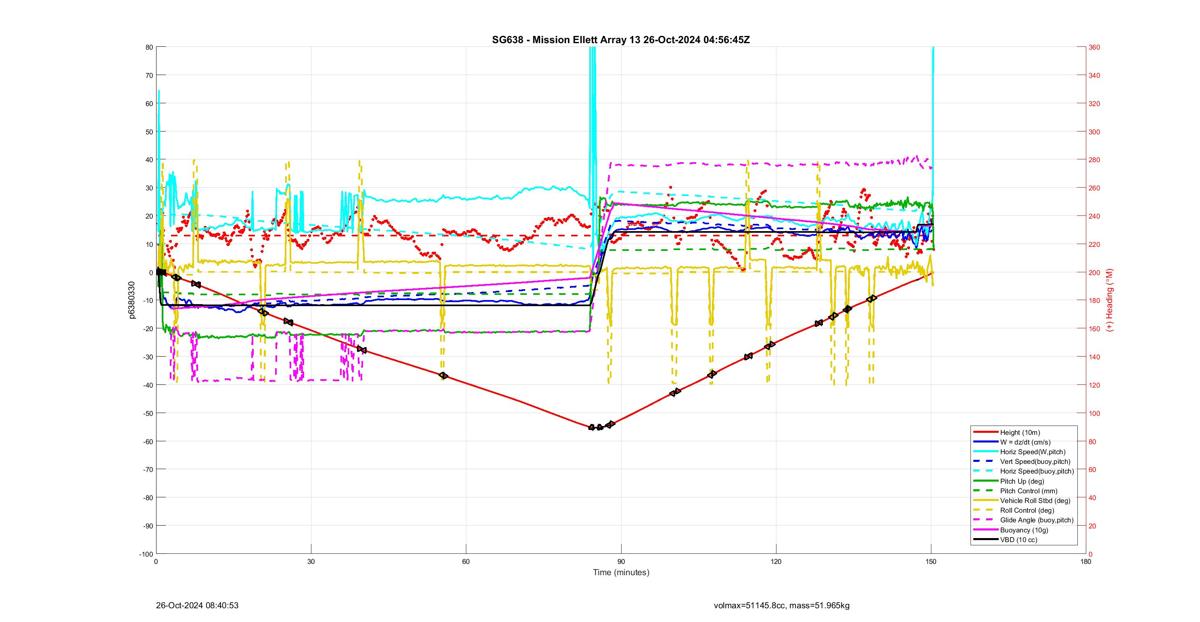This screenshot has width=1200, height=622.
Task: Click the '150' tick on the time axis
Action: pos(931,562)
